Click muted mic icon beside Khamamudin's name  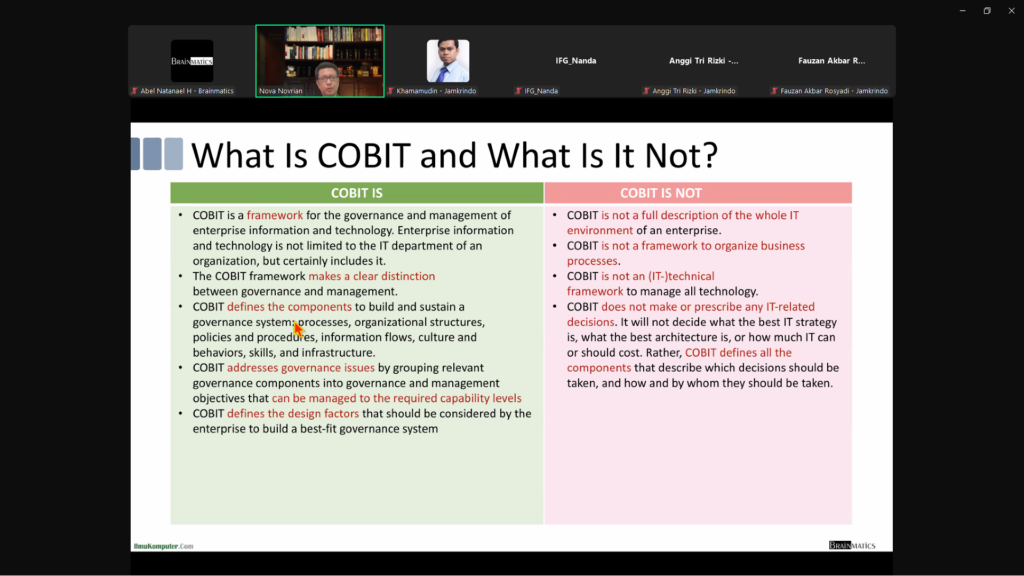point(390,91)
